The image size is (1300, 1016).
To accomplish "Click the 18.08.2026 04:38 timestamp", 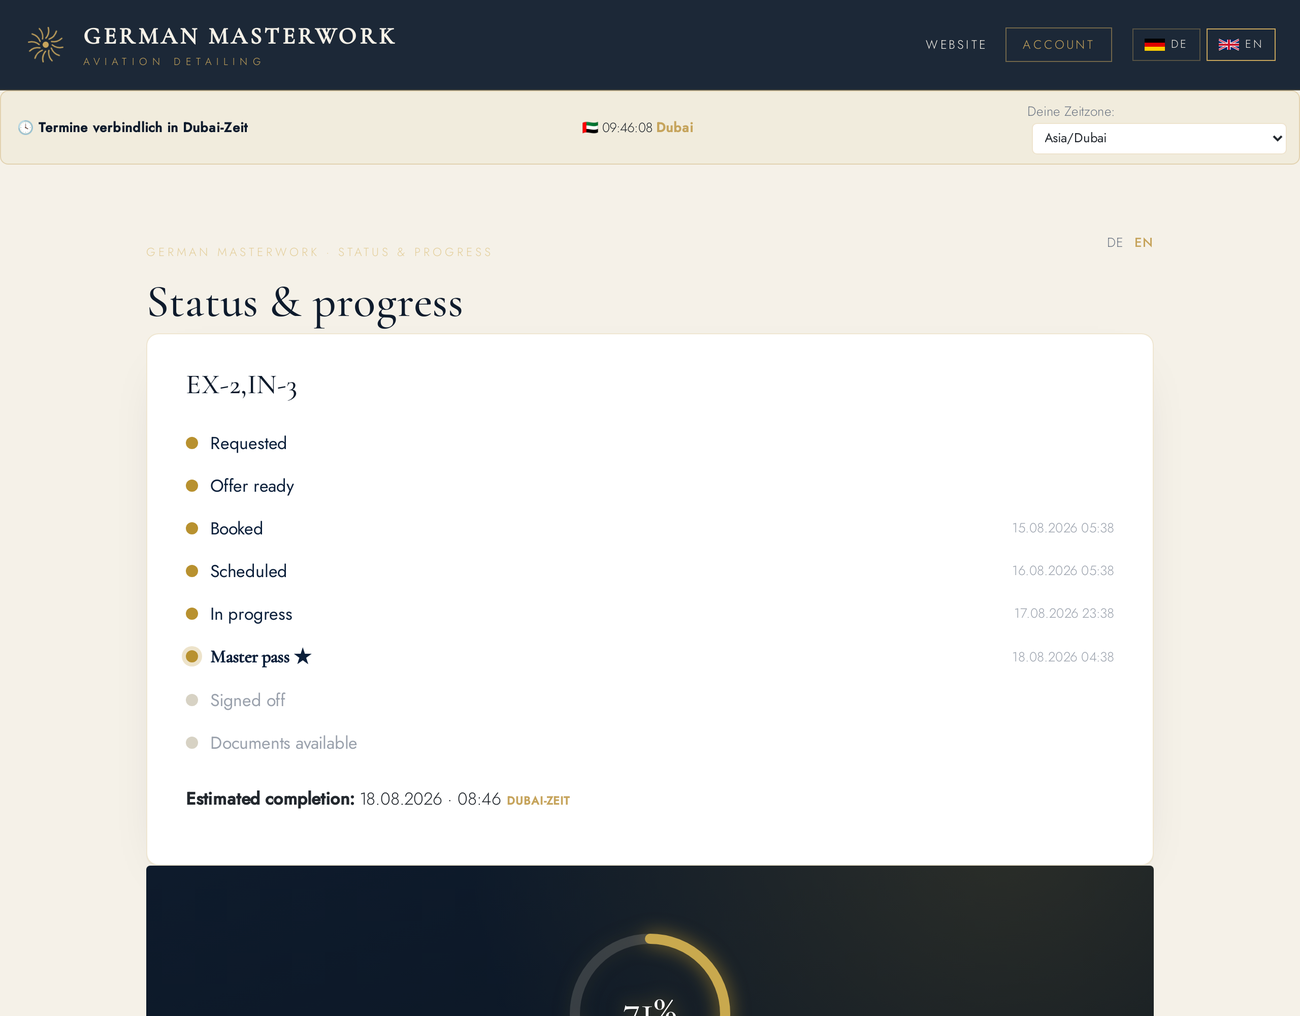I will (x=1063, y=657).
